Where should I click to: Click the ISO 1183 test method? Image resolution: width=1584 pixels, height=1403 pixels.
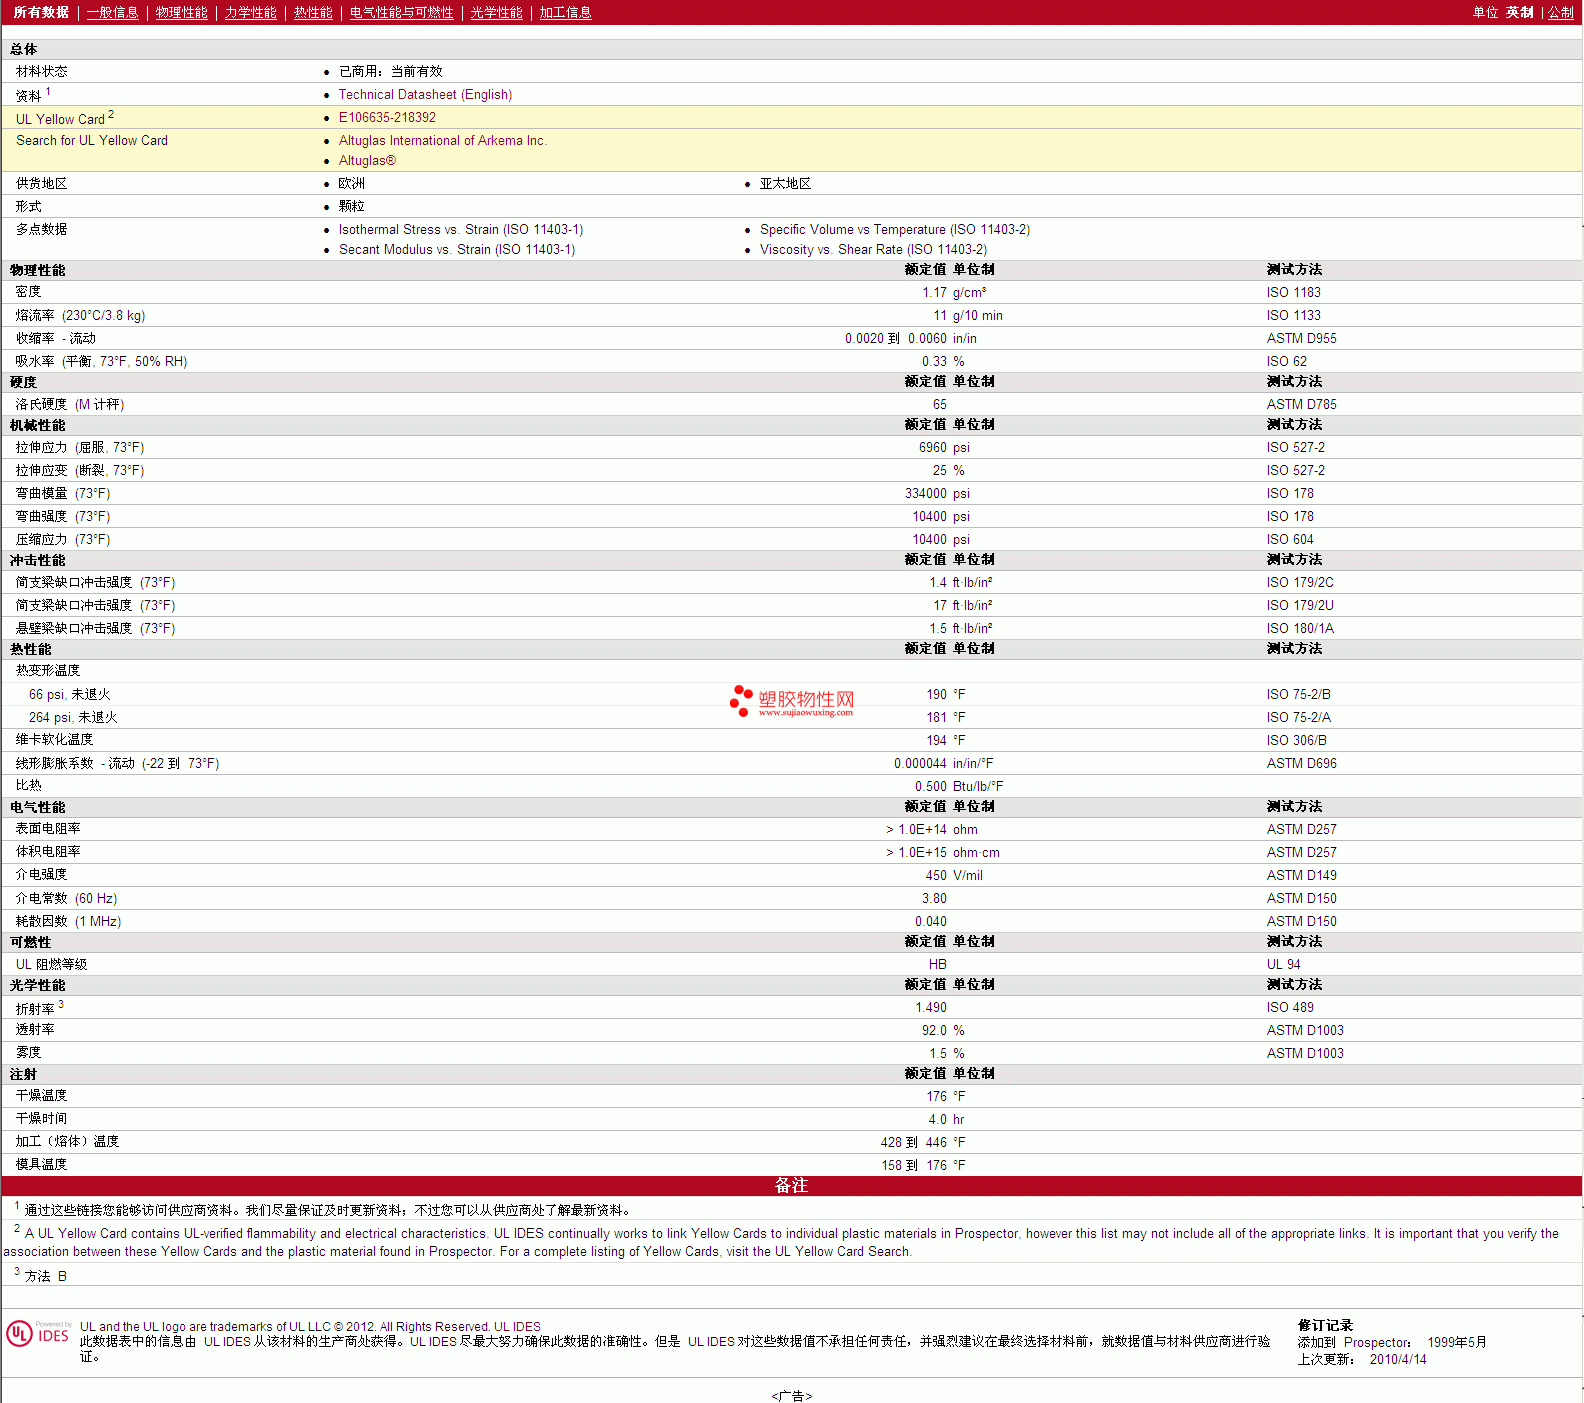[1293, 292]
